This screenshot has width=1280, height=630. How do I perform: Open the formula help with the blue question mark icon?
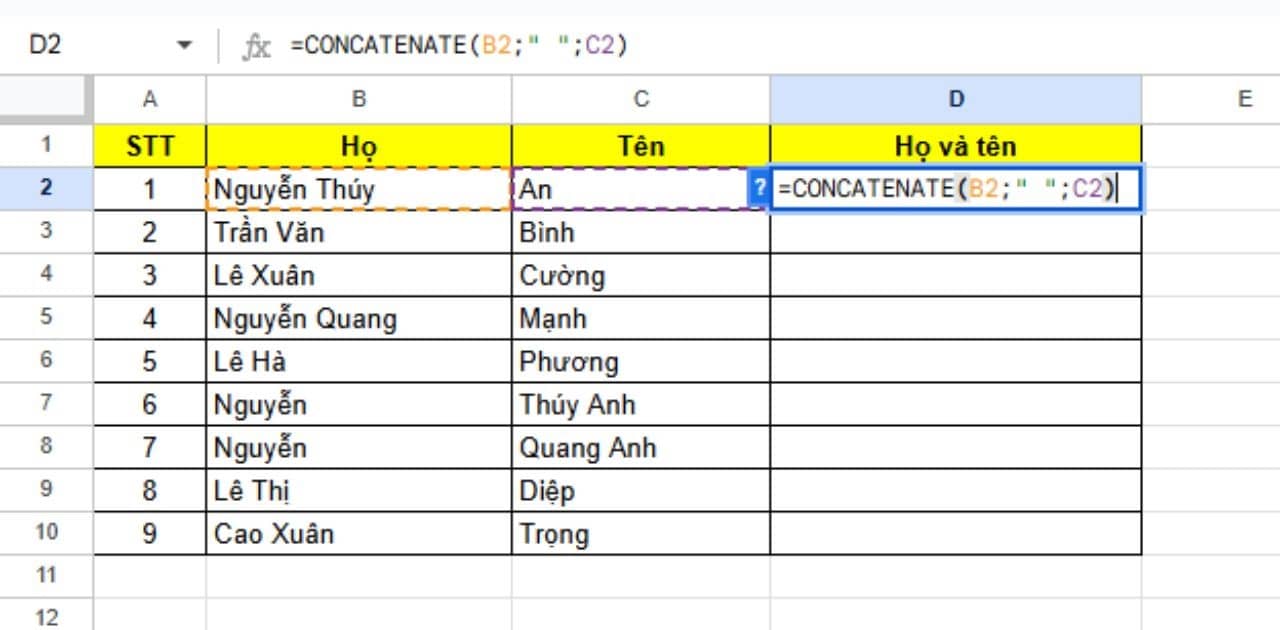(x=759, y=188)
